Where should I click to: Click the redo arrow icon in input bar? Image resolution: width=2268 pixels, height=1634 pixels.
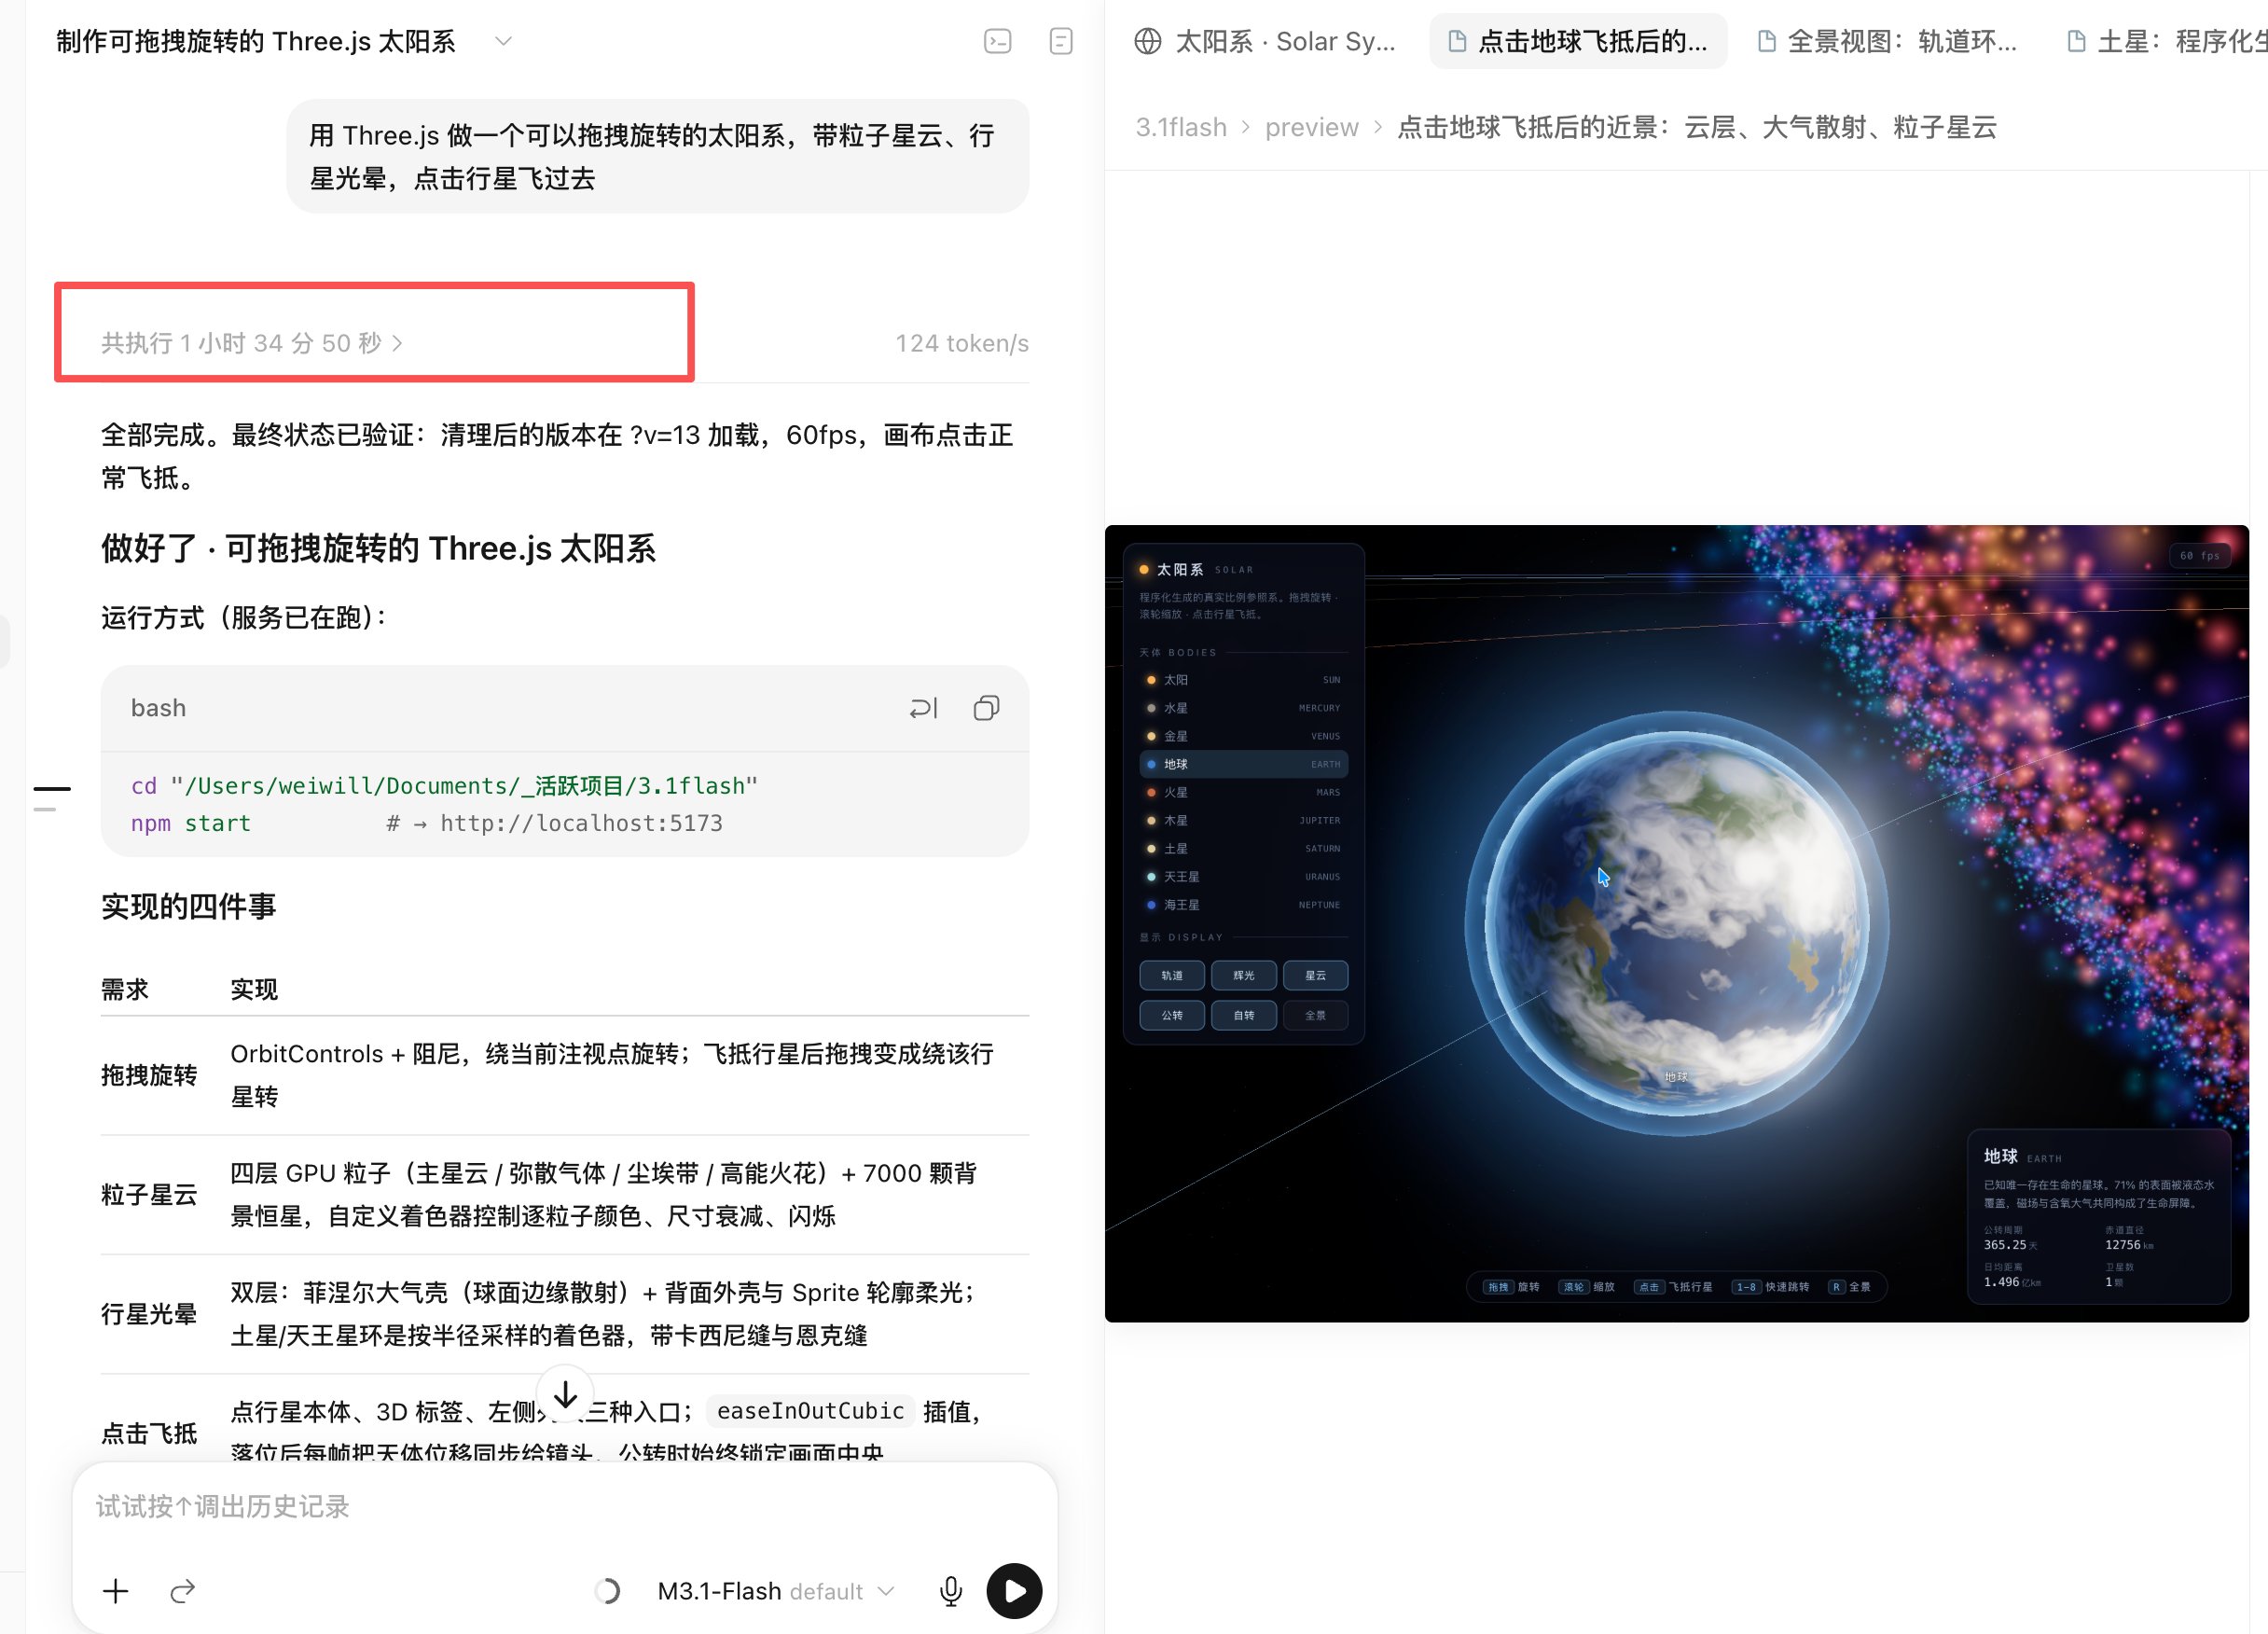coord(182,1590)
